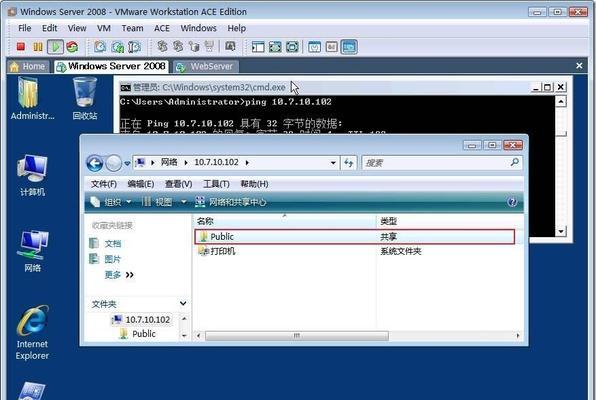Click the Appliance view icon in the toolbar
The width and height of the screenshot is (596, 400).
(x=331, y=47)
